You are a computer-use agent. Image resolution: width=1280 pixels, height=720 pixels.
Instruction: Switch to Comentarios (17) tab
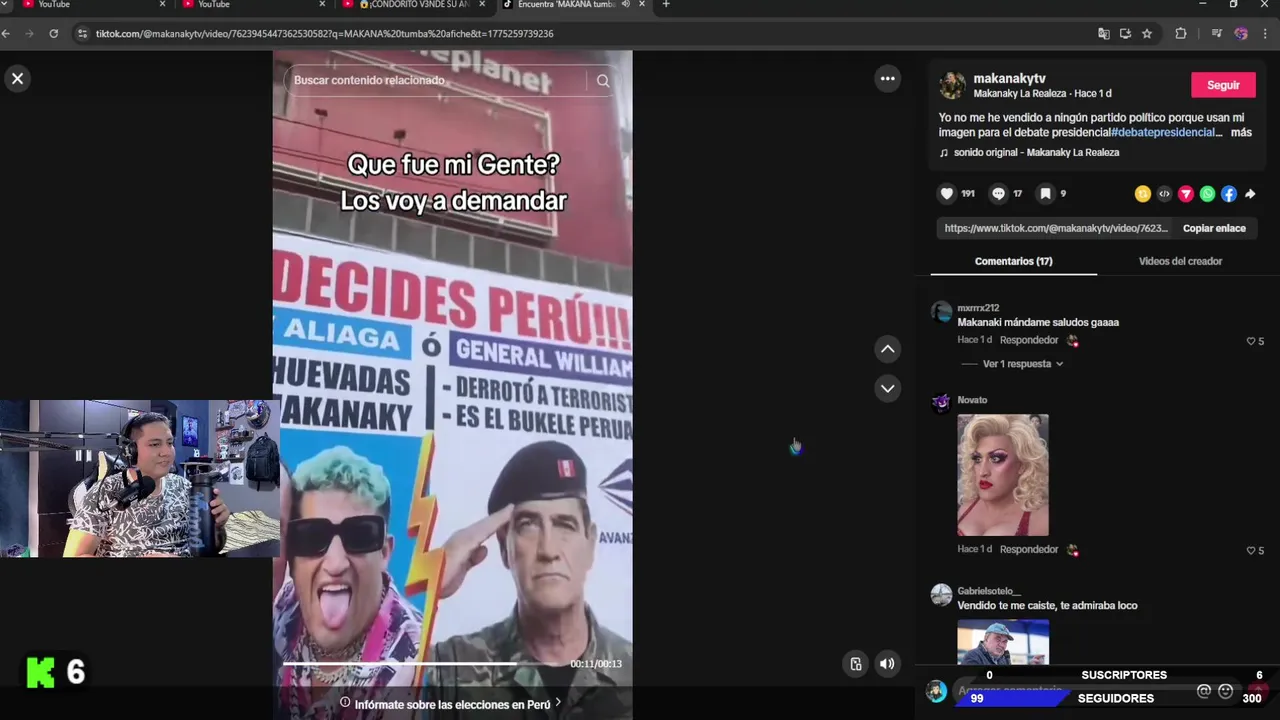[x=1013, y=261]
